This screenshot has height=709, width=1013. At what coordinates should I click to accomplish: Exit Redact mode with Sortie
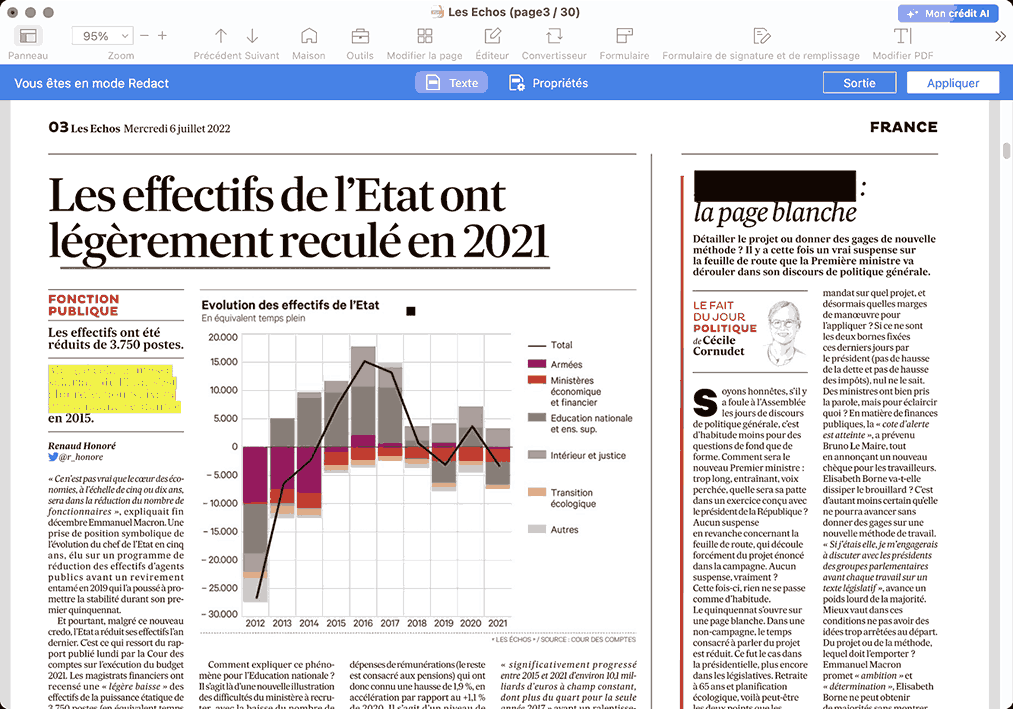(x=859, y=83)
